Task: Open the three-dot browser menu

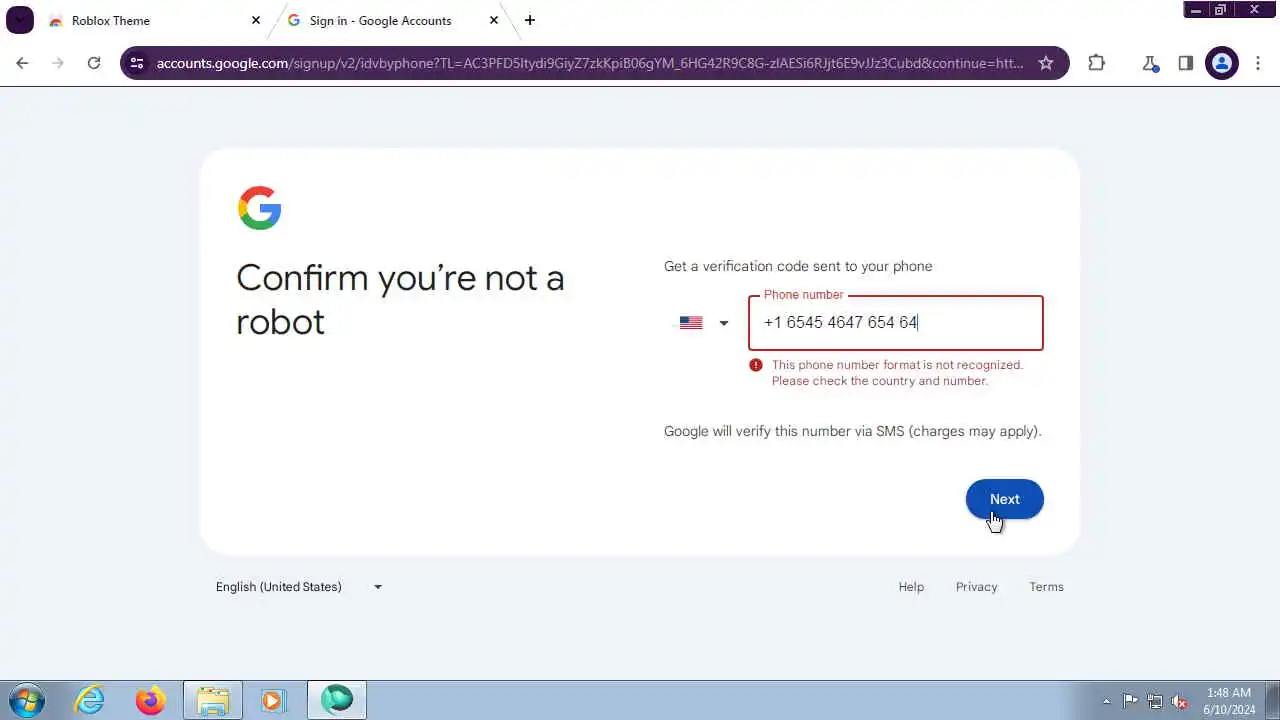Action: 1258,63
